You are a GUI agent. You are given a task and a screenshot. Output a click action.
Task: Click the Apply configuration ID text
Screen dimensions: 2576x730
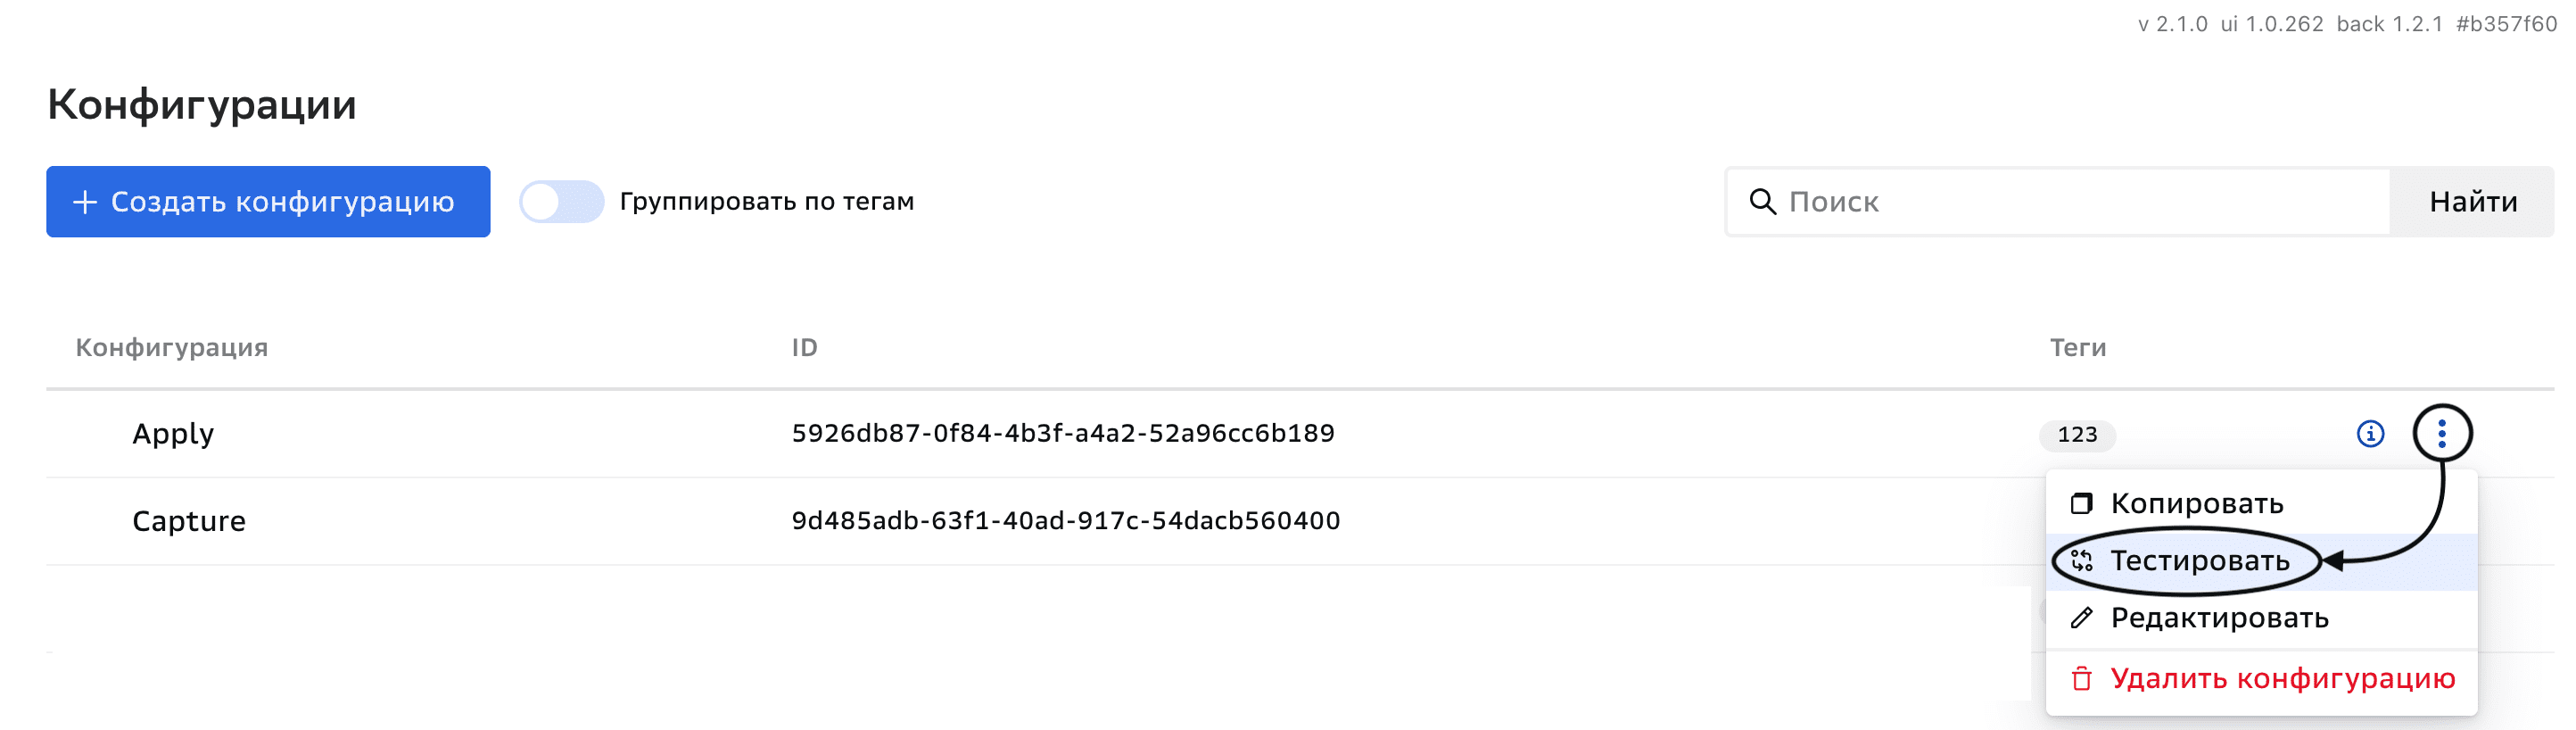point(1062,434)
